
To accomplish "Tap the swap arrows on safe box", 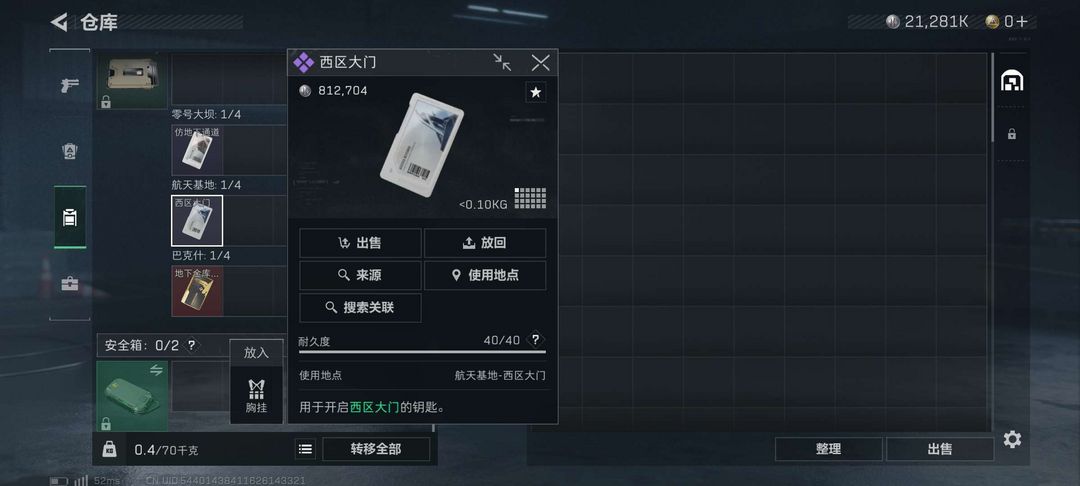I will [x=156, y=370].
